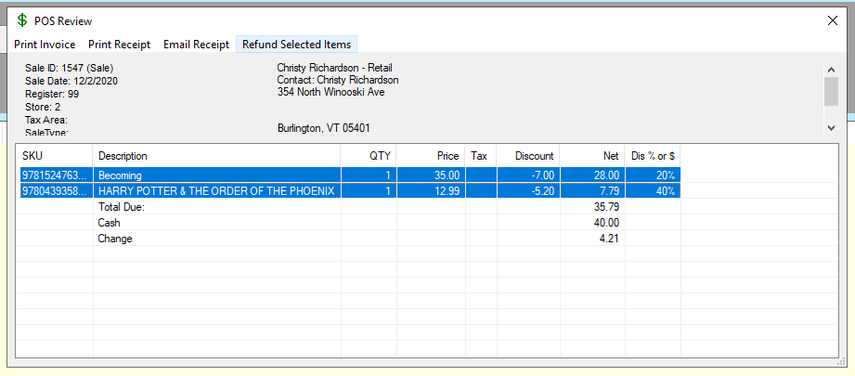Click the Tax Area: label
The height and width of the screenshot is (376, 855).
click(x=46, y=120)
